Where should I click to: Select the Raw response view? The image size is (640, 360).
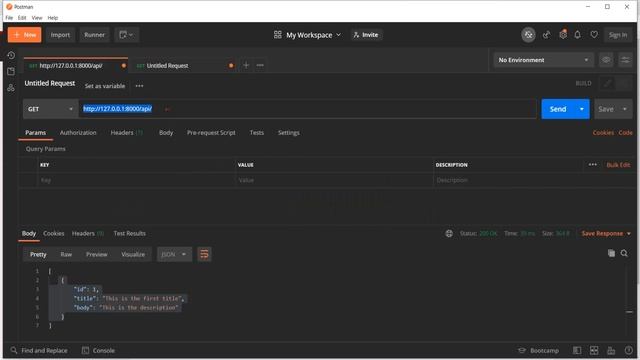(x=66, y=254)
